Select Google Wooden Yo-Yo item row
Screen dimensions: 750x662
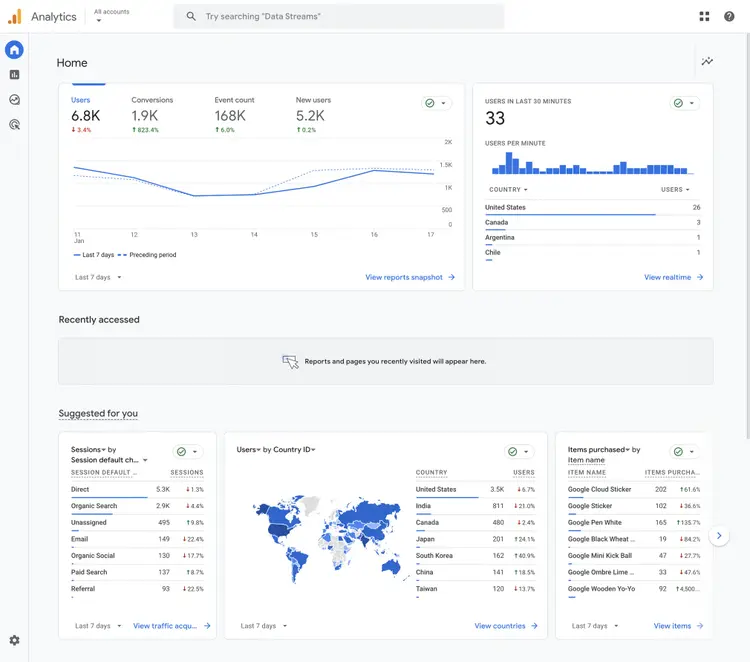(x=634, y=590)
